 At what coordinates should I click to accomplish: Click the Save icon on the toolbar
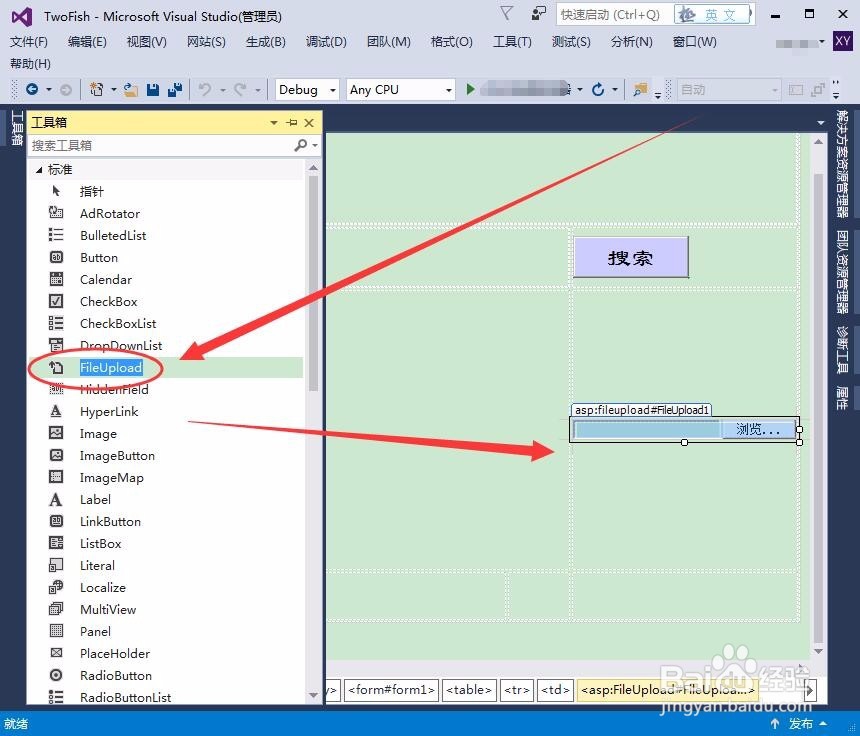pyautogui.click(x=152, y=89)
